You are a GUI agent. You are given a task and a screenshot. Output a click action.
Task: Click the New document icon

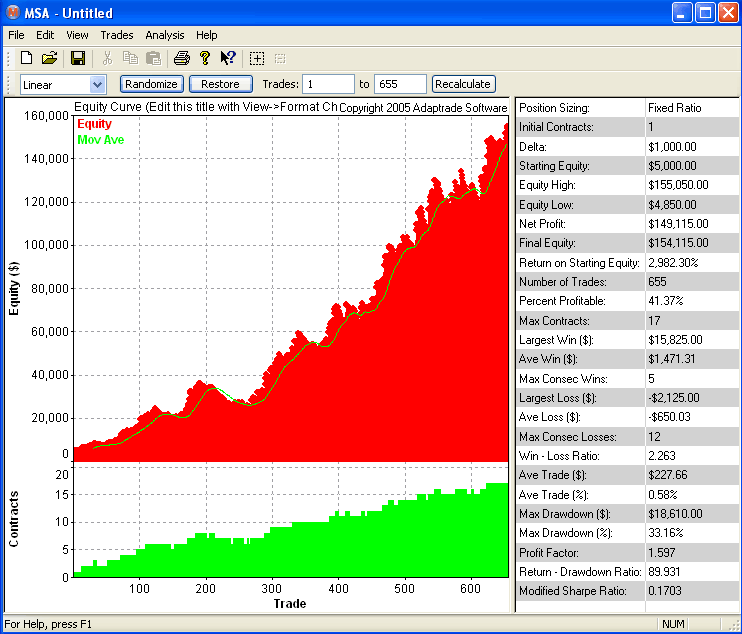(27, 58)
